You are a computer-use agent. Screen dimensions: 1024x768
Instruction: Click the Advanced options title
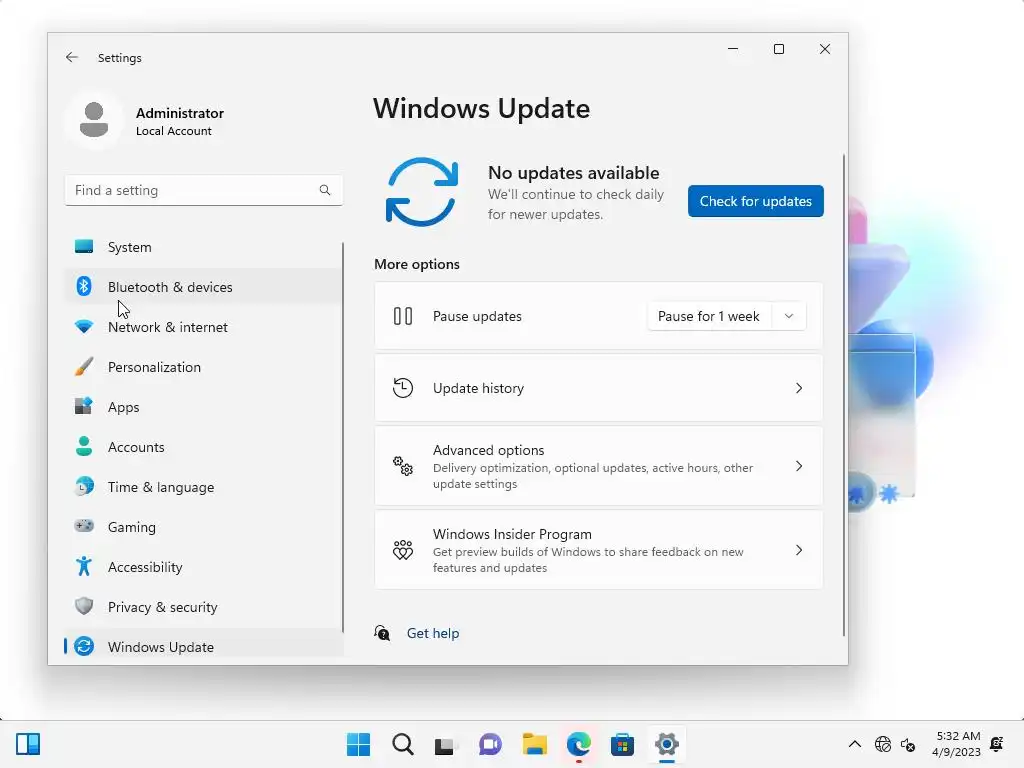click(x=488, y=450)
